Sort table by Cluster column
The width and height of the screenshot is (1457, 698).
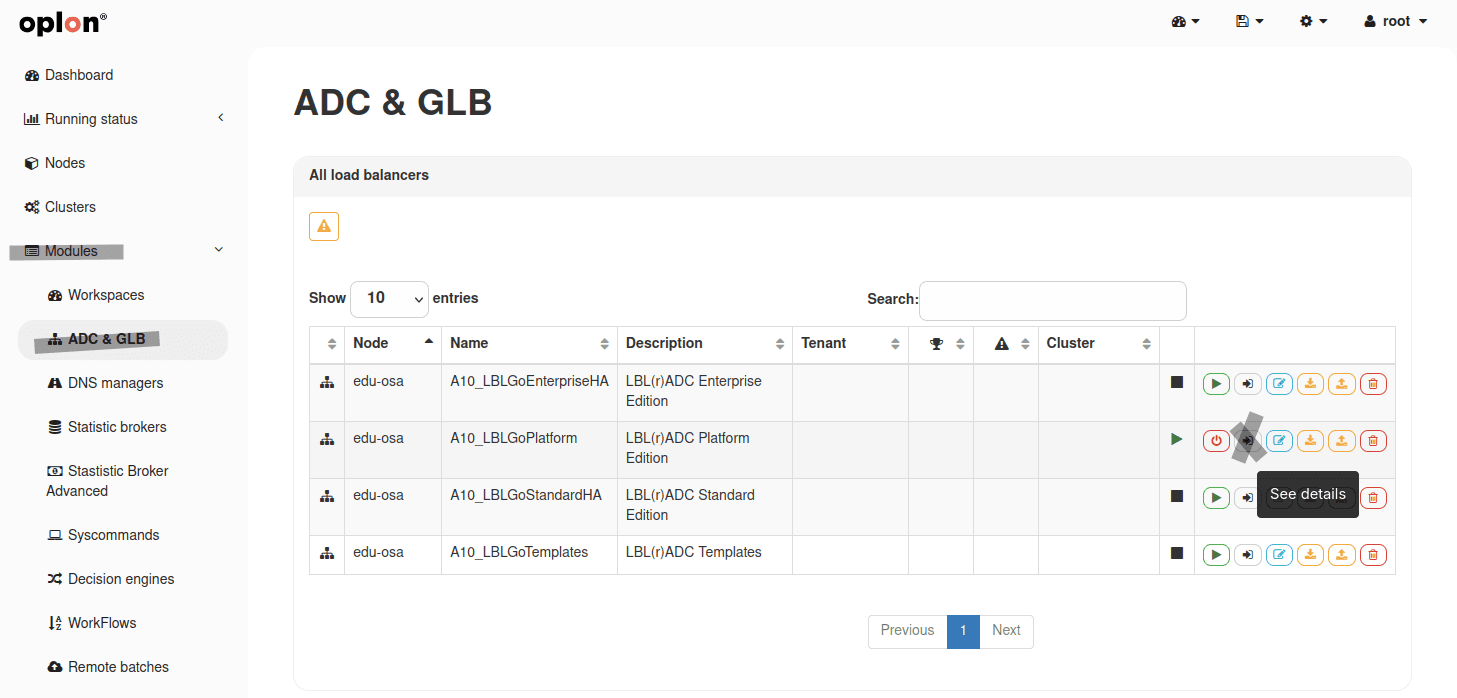tap(1098, 343)
